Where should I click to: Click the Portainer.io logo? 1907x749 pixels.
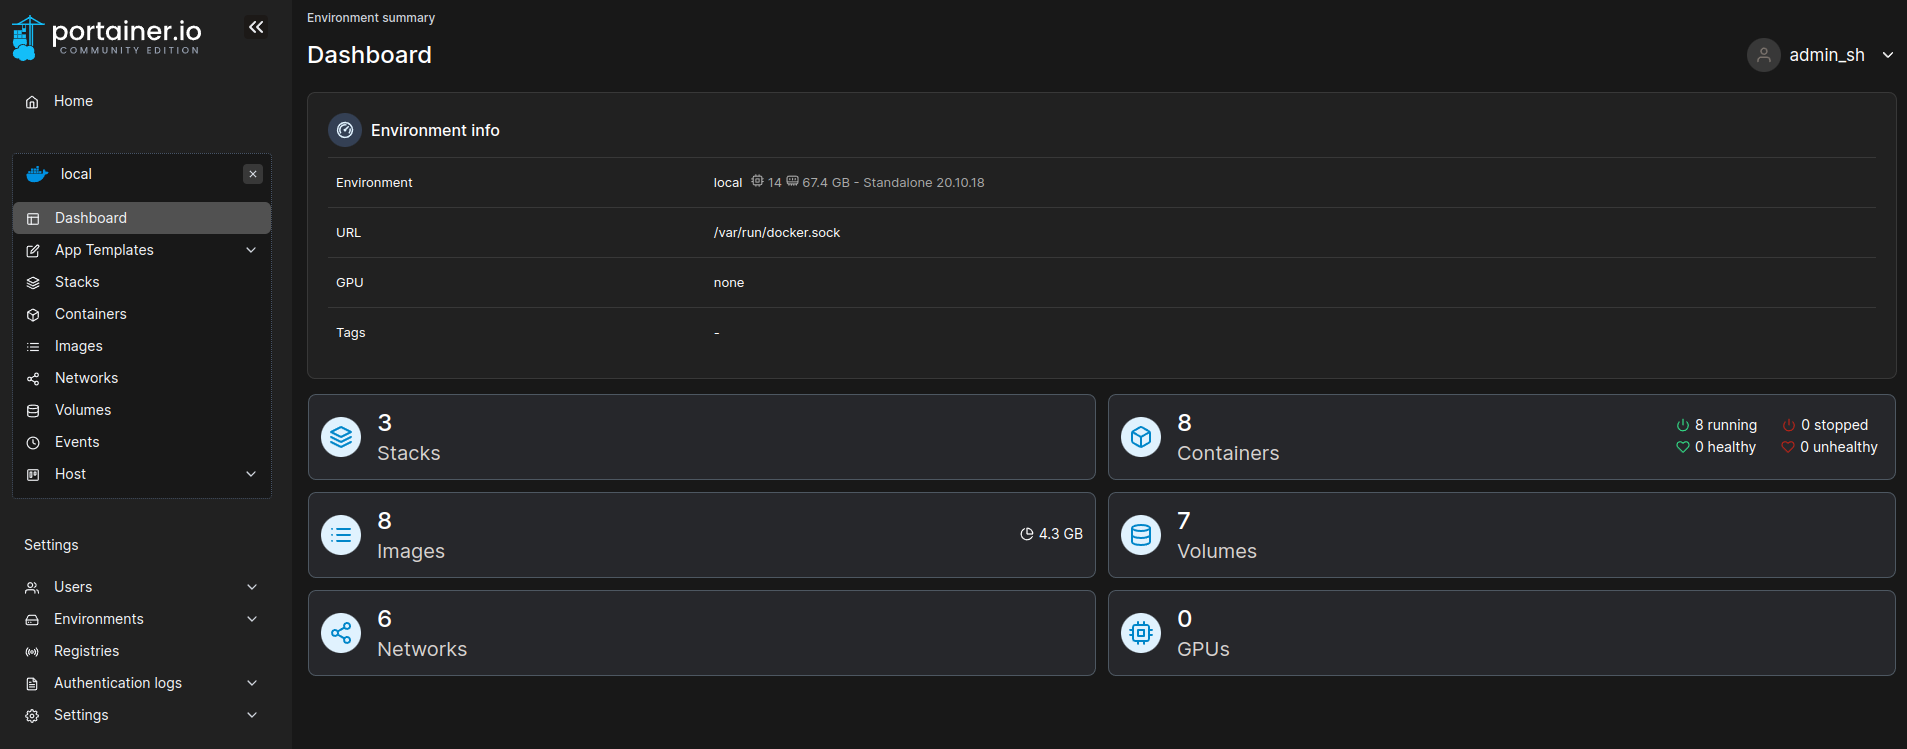[x=107, y=38]
